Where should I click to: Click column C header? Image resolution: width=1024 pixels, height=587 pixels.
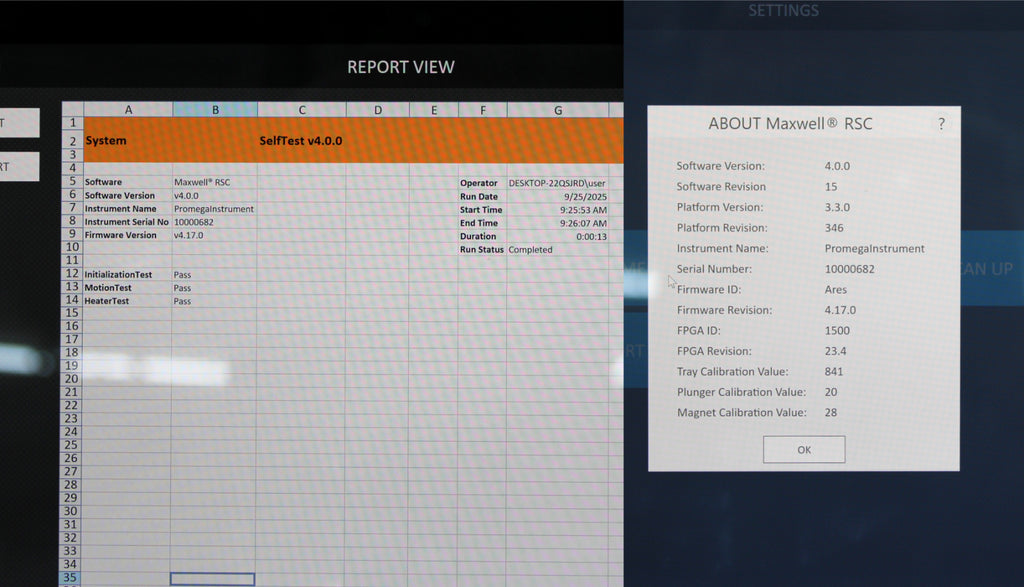(x=301, y=109)
